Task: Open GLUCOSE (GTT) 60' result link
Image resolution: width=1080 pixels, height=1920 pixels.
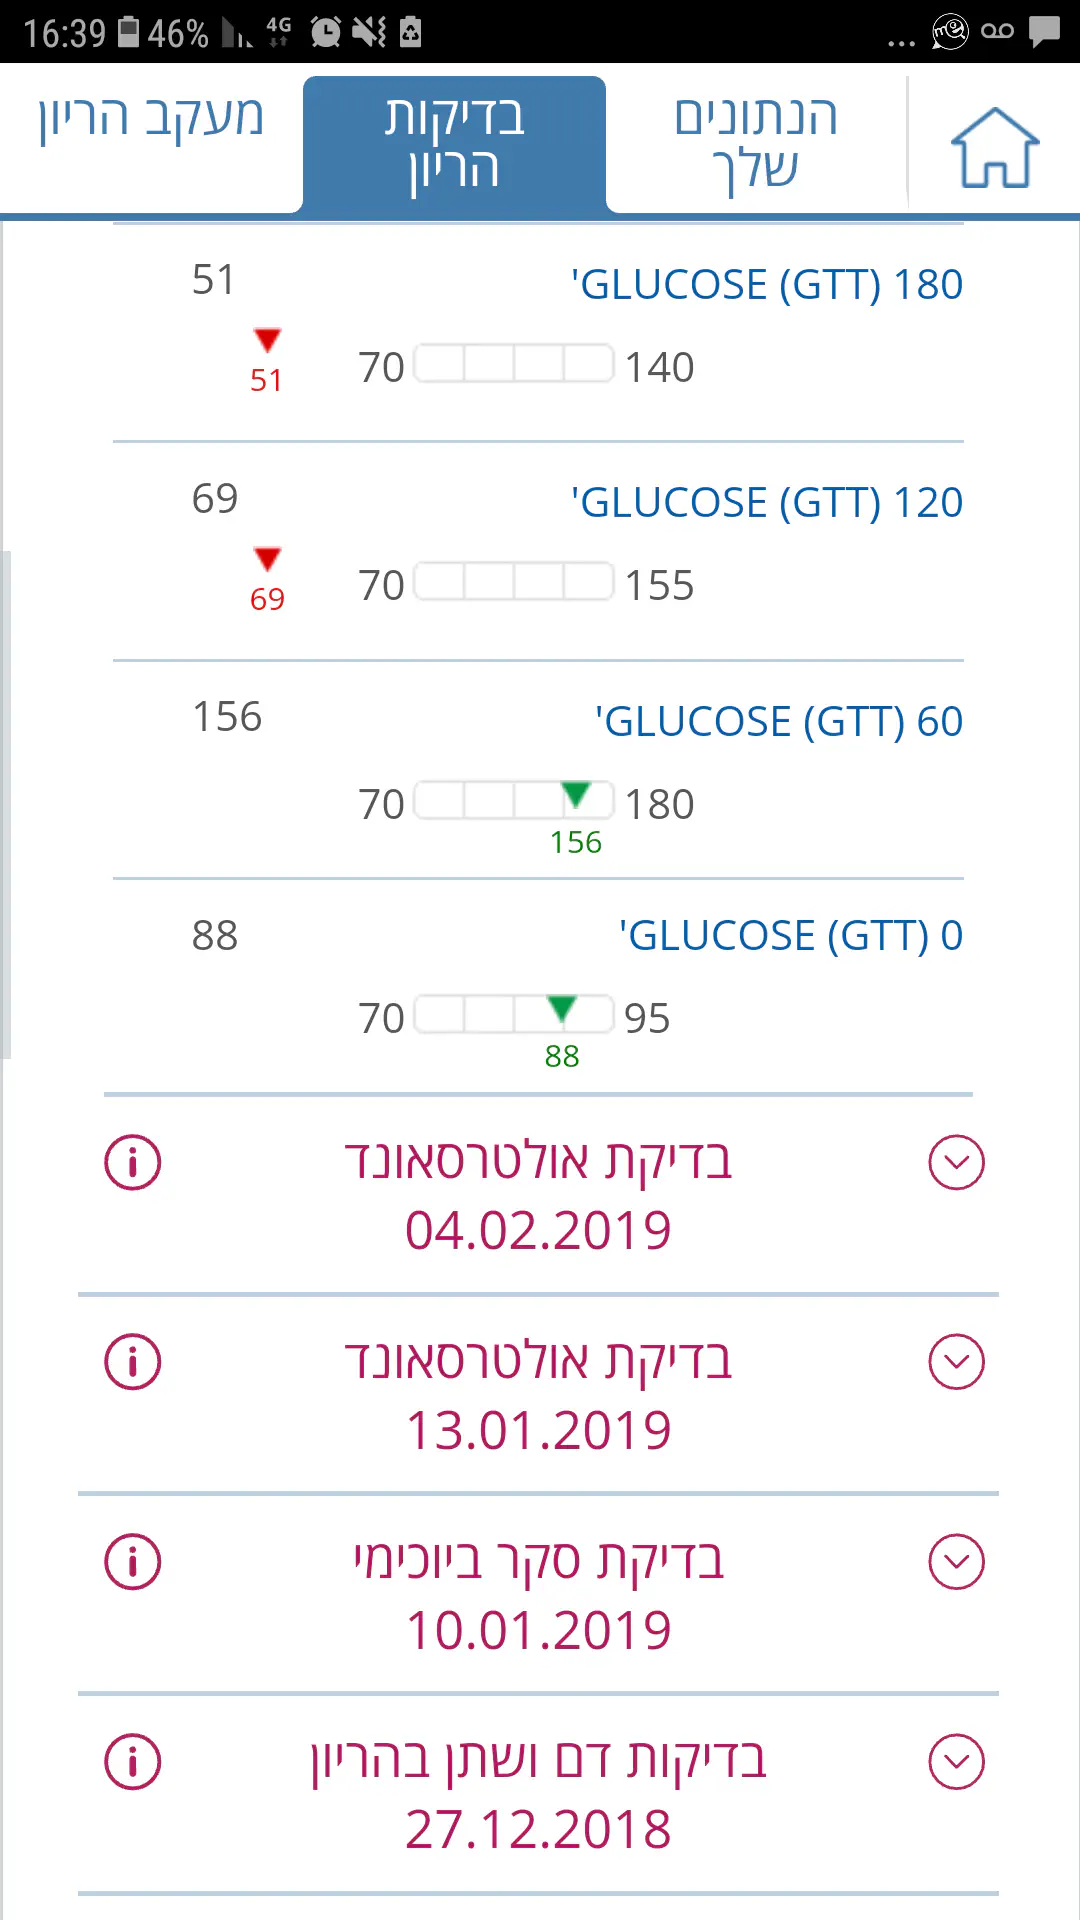Action: (x=778, y=722)
